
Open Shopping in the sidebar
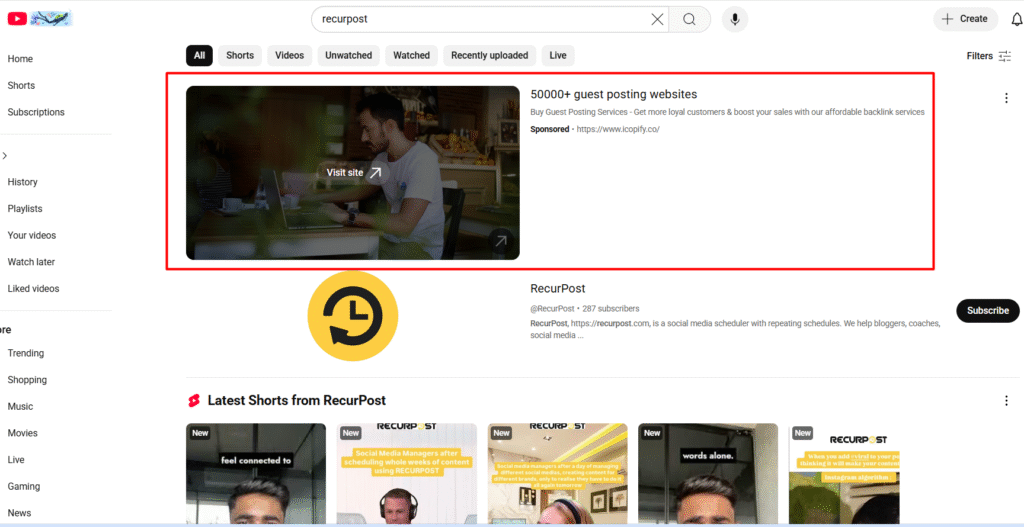(27, 380)
